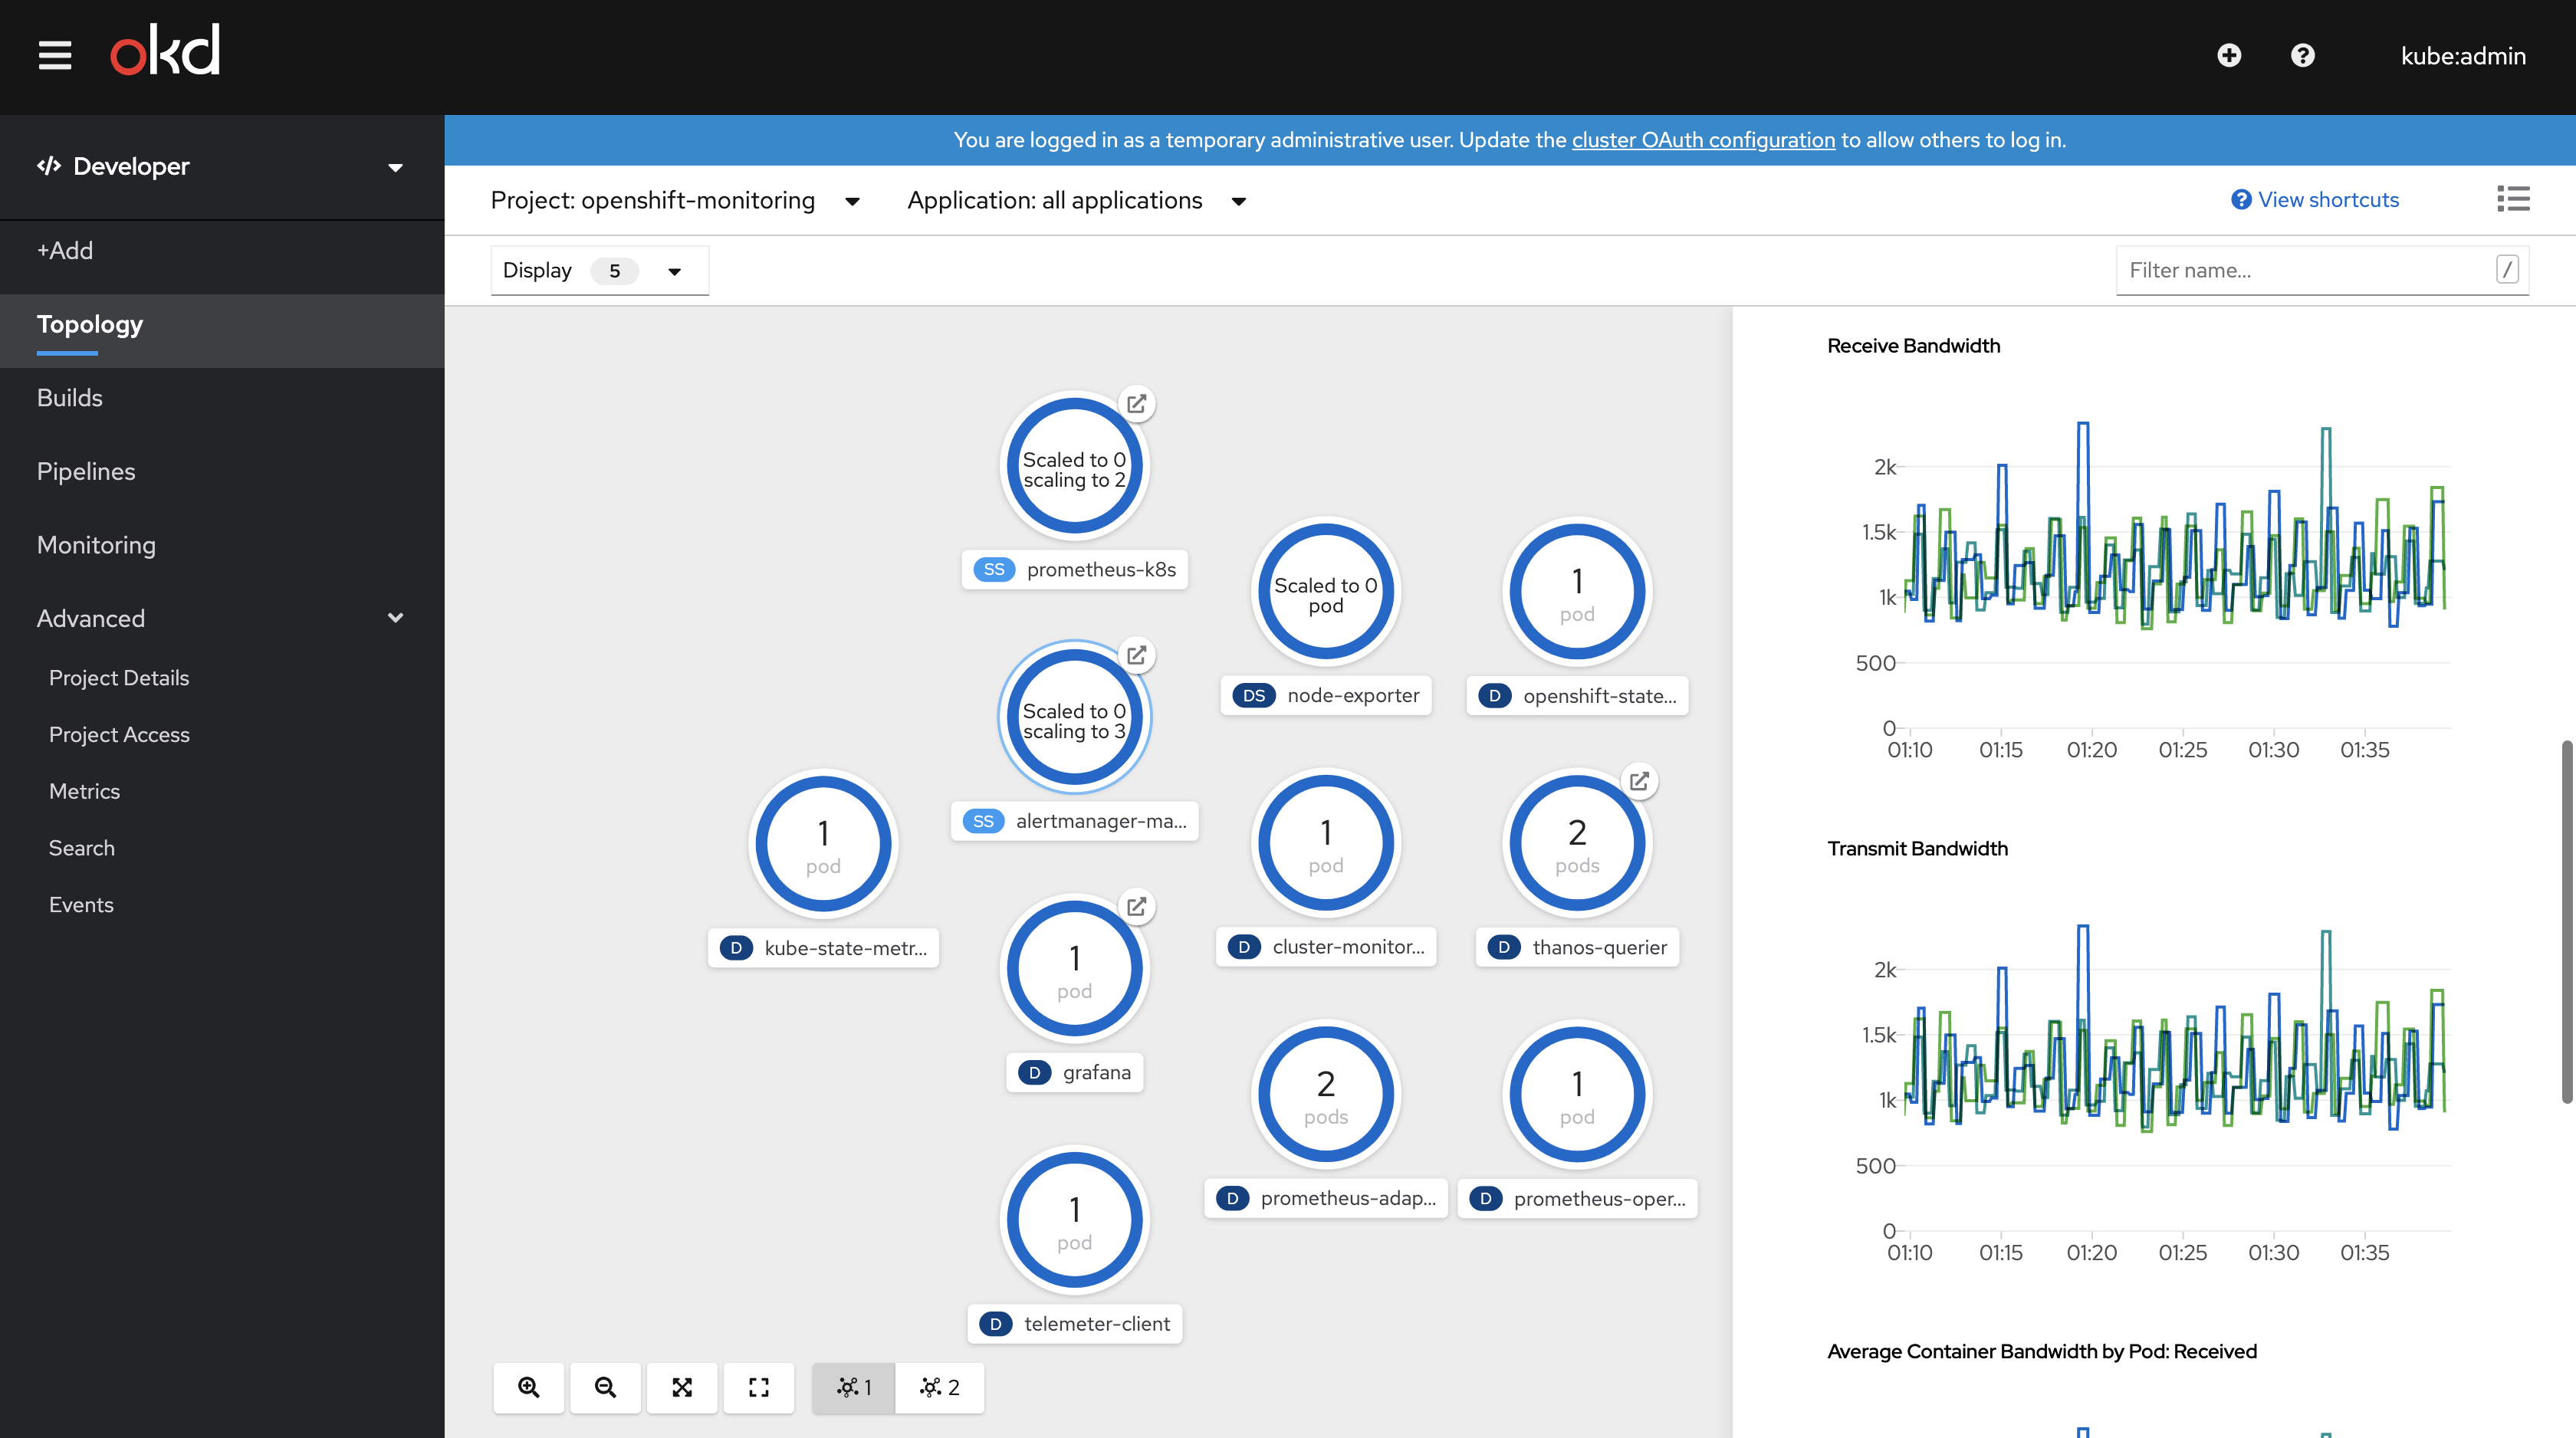The height and width of the screenshot is (1438, 2576).
Task: Open URL icon on prometheus-k8s node
Action: coord(1136,404)
